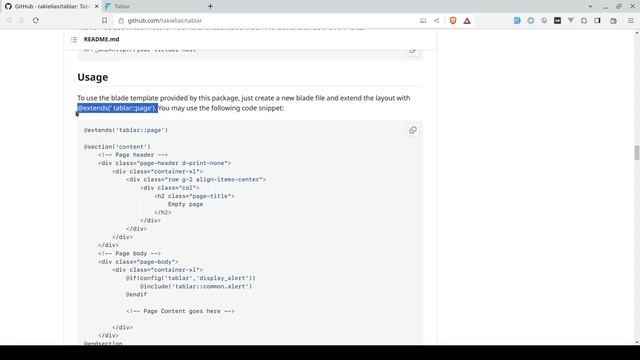640x360 pixels.
Task: Click the README.md file header label
Action: 102,40
